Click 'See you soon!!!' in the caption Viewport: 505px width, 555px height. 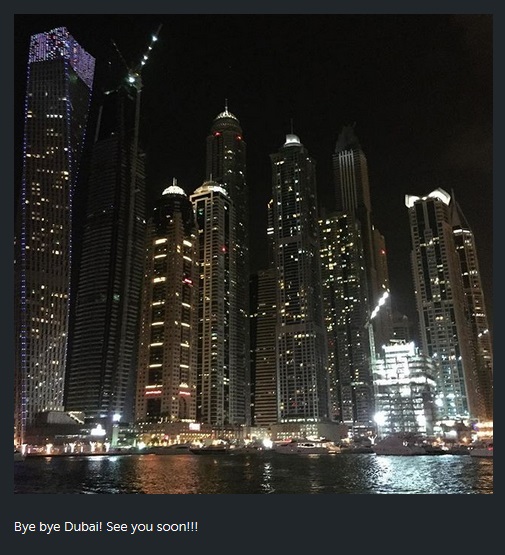pyautogui.click(x=152, y=527)
